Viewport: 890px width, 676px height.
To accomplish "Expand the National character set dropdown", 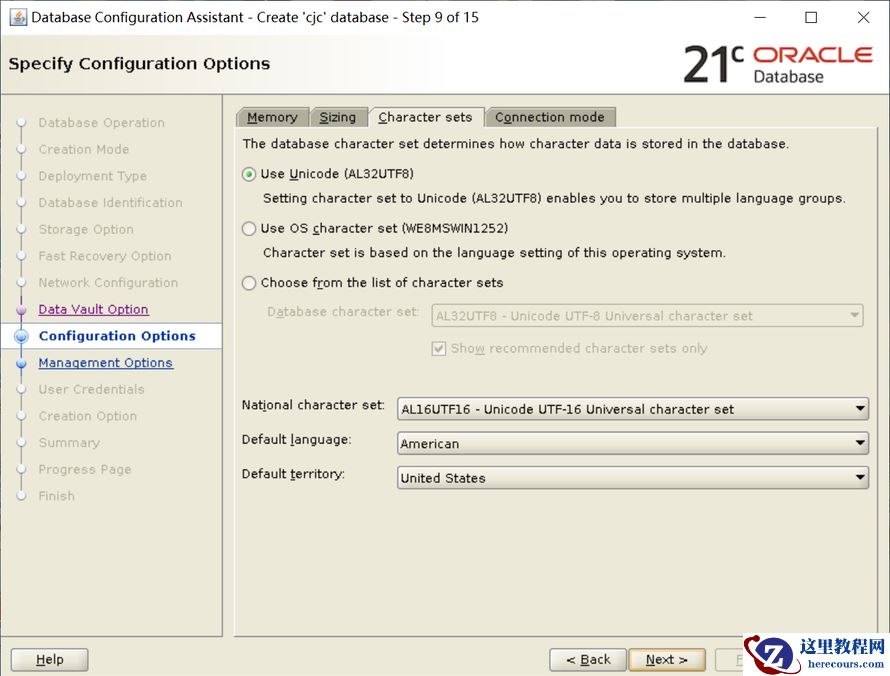I will coord(633,409).
